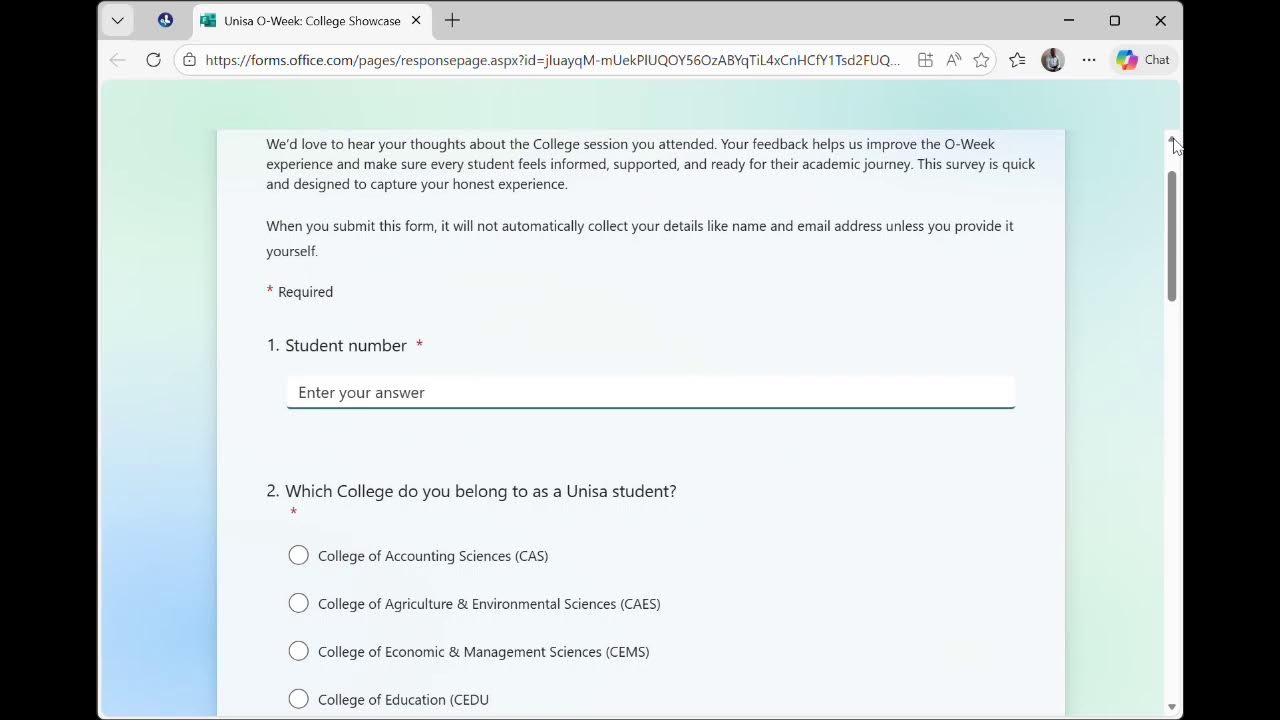The height and width of the screenshot is (720, 1280).
Task: Open browser Settings and more menu
Action: tap(1089, 60)
